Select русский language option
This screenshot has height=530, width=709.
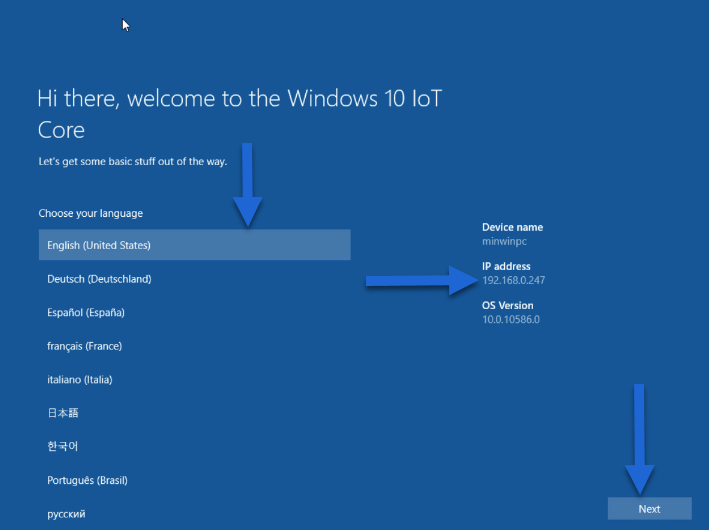[194, 514]
